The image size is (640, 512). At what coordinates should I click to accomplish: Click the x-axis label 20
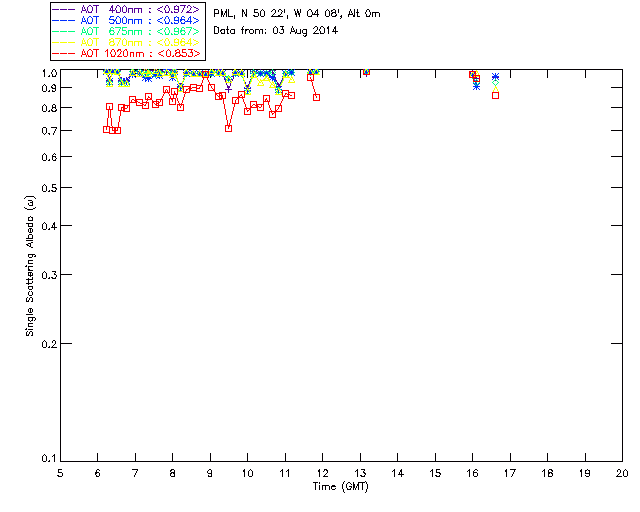622,473
